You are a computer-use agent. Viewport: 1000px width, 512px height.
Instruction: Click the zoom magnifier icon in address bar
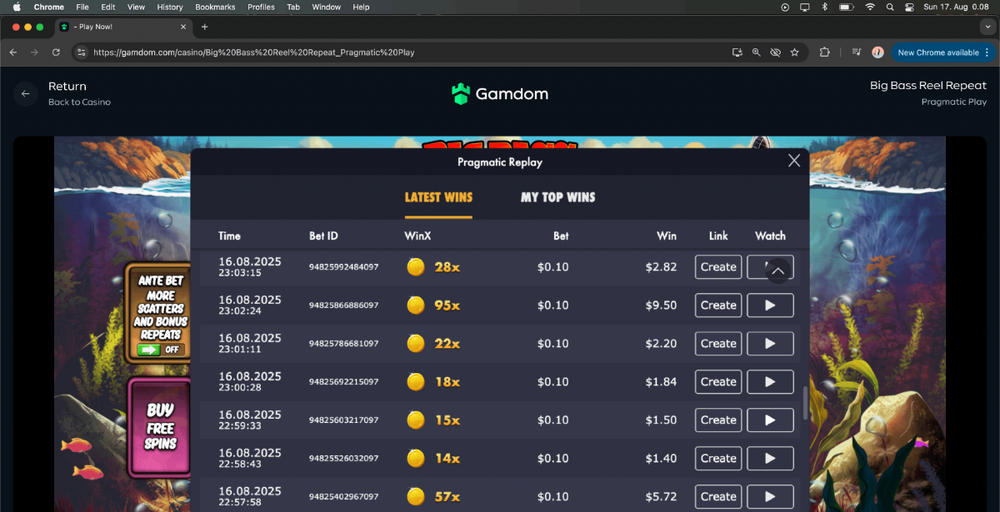(x=756, y=52)
